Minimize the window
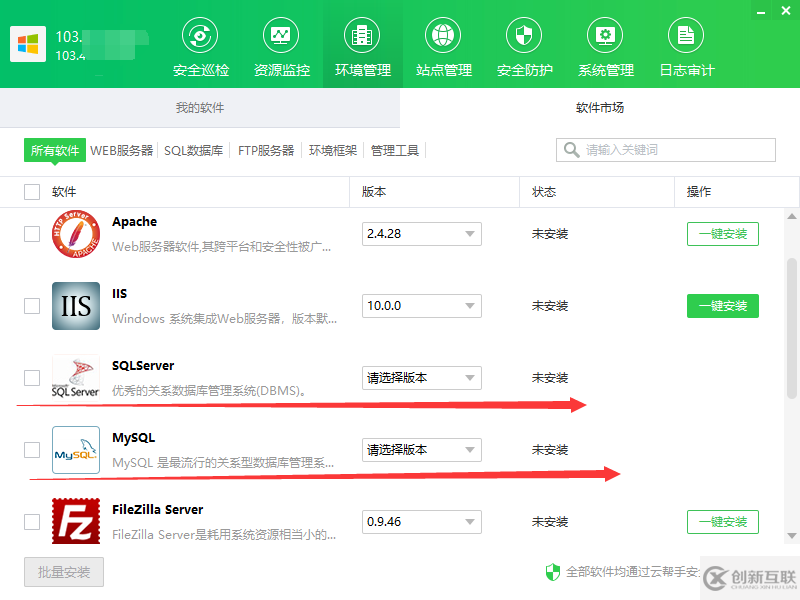 [x=761, y=11]
